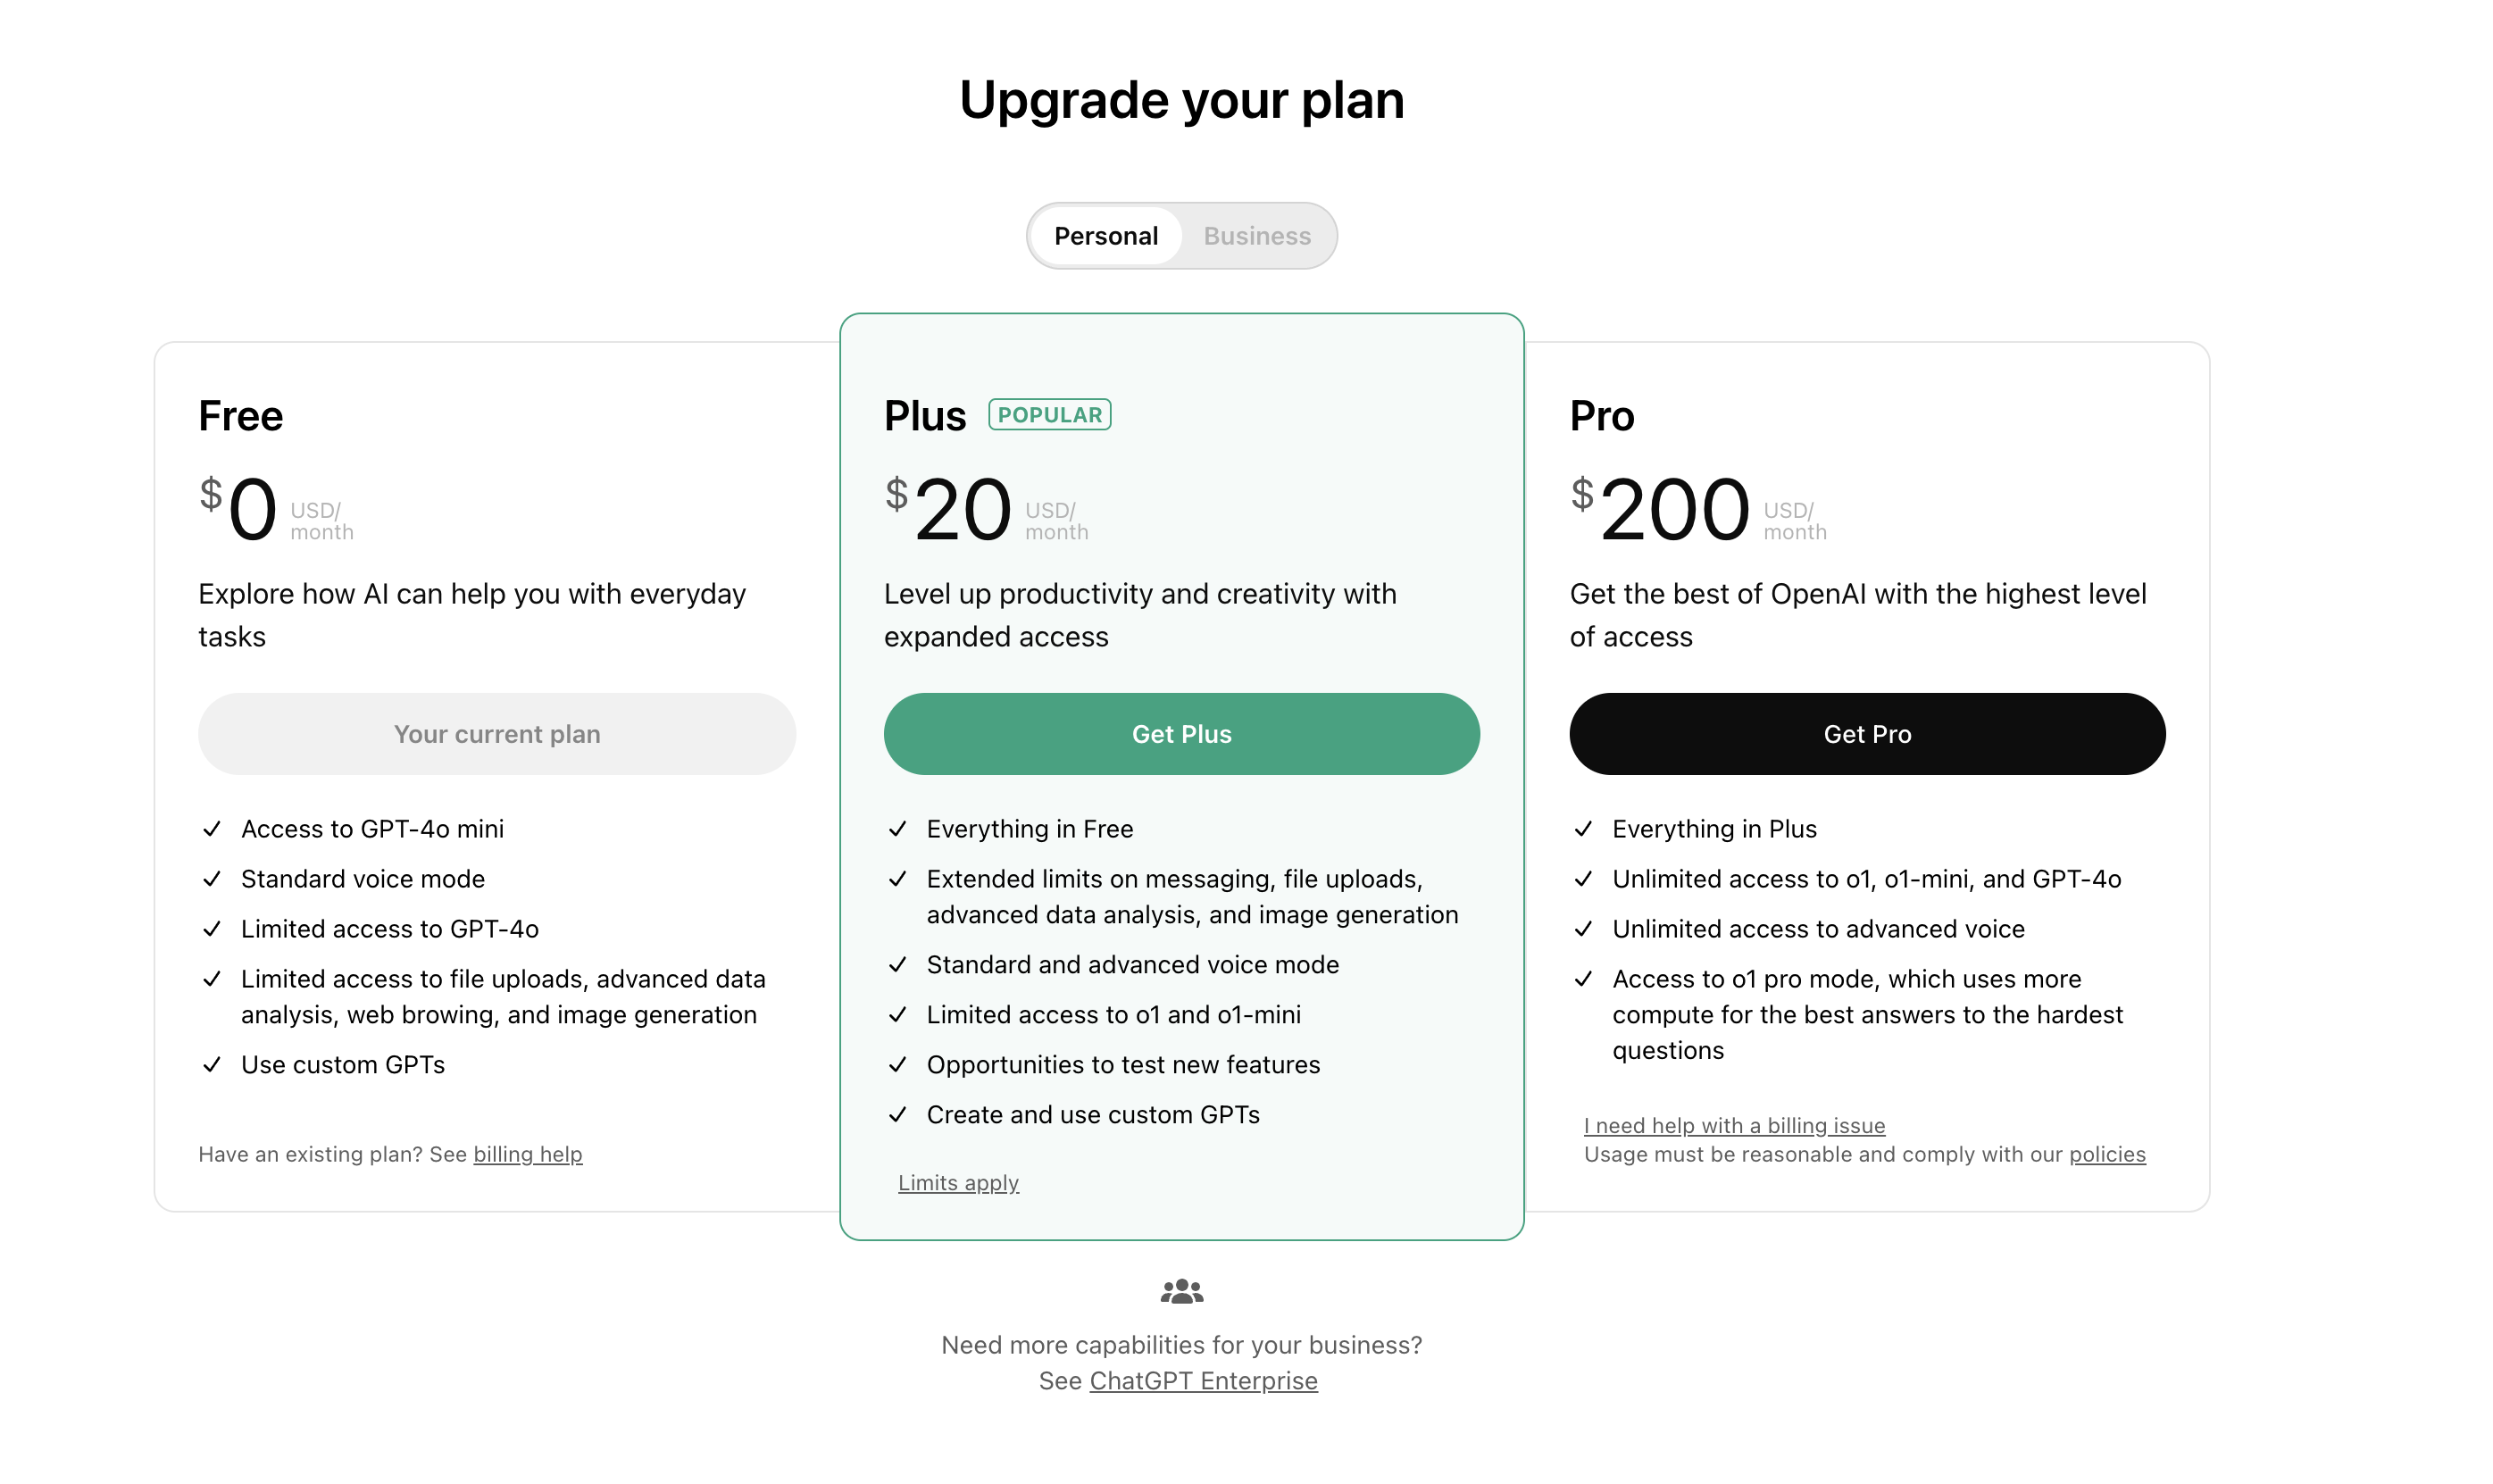The width and height of the screenshot is (2493, 1484).
Task: Click checkmark beside Use custom GPTs
Action: (211, 1065)
